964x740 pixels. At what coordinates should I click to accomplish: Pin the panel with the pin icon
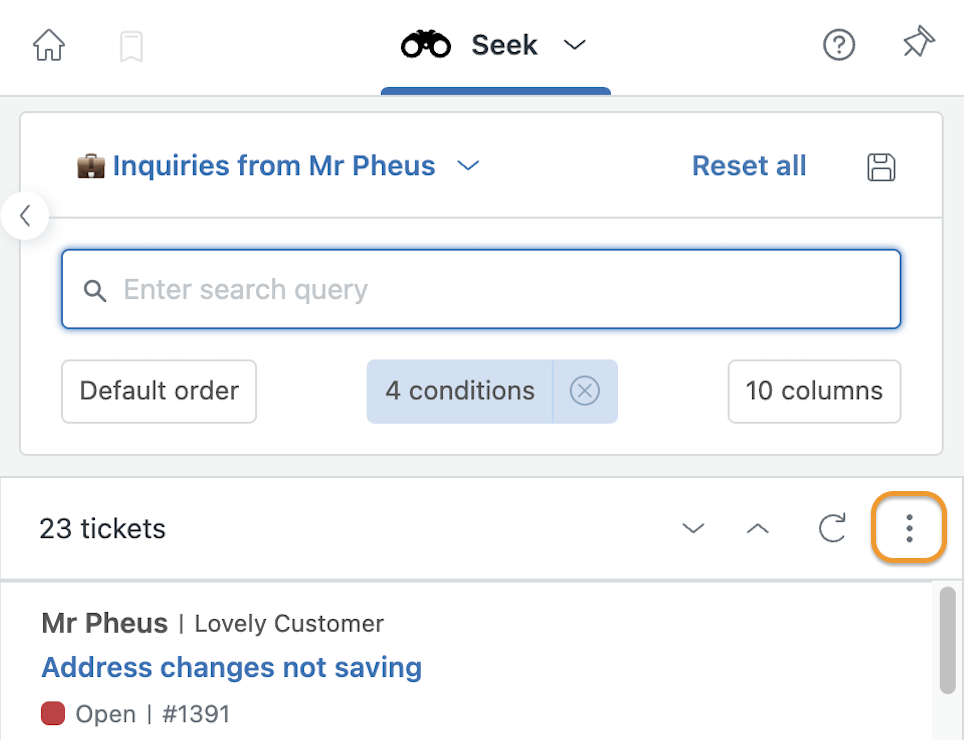(919, 42)
